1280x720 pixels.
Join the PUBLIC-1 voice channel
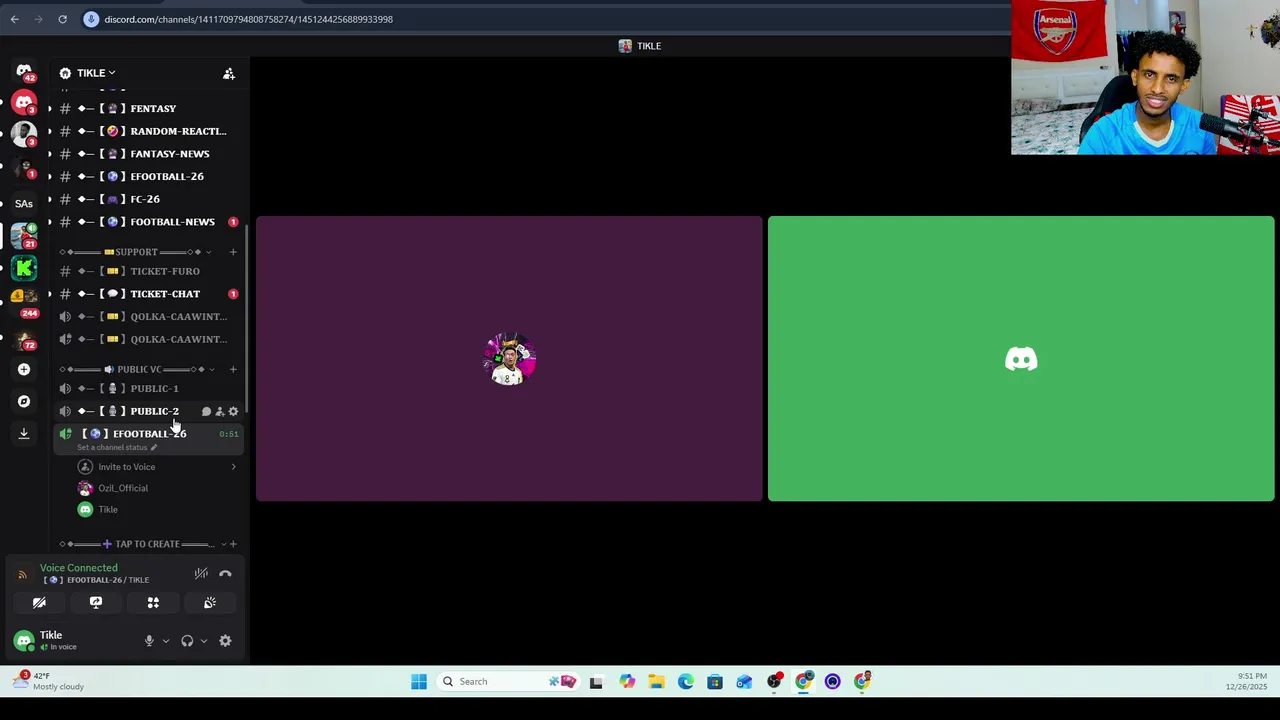148,388
